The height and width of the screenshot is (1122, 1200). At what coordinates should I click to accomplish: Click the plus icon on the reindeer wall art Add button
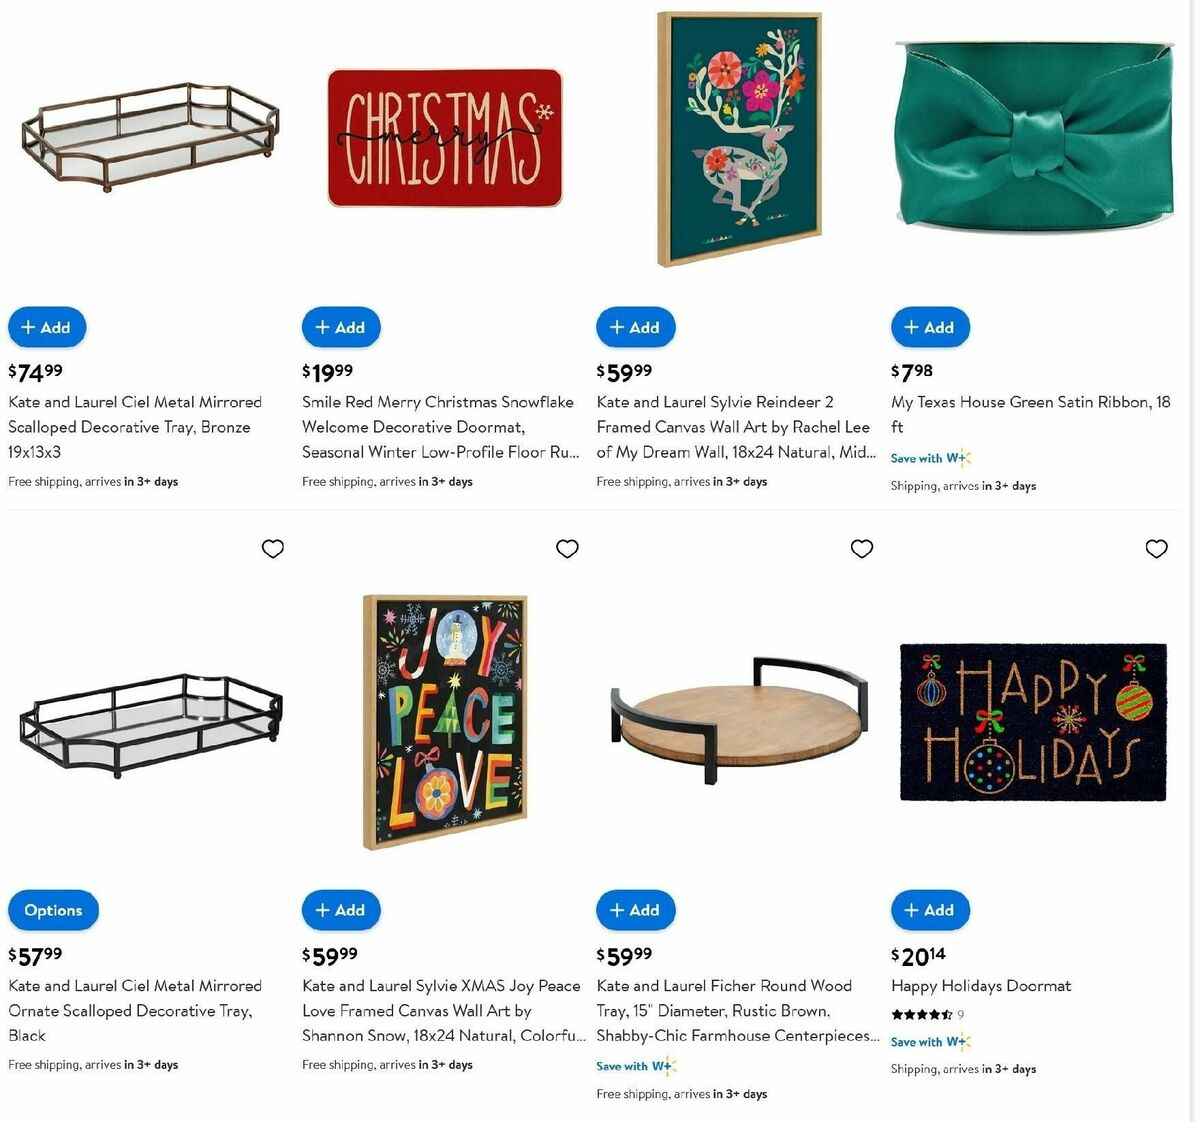[615, 327]
